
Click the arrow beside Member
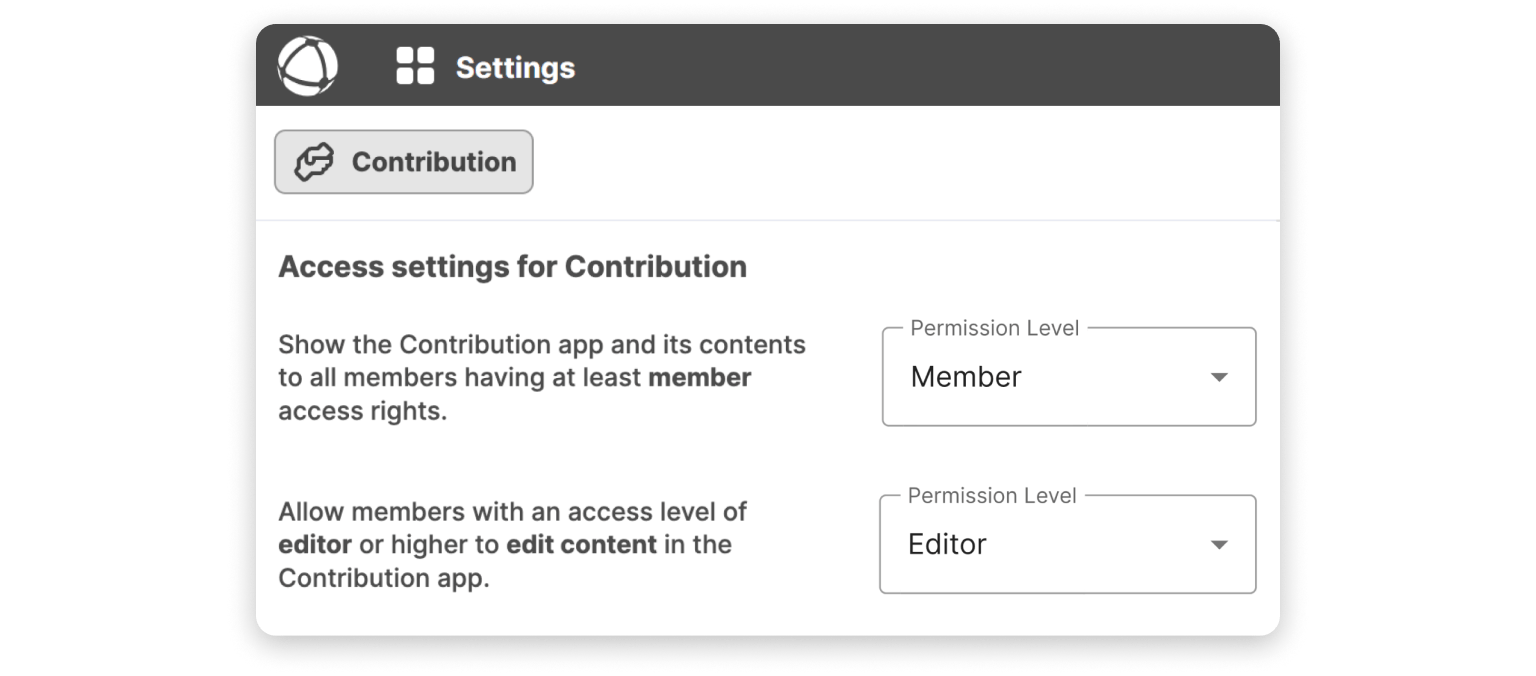(x=1218, y=377)
